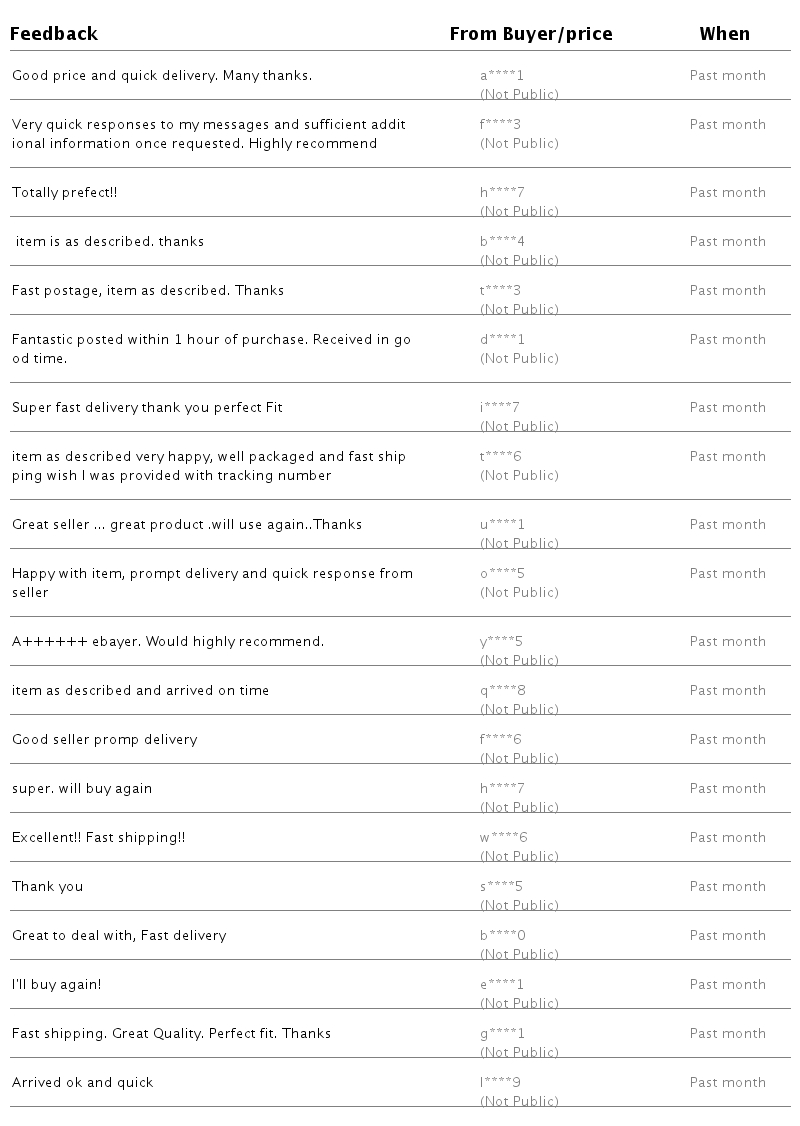Click the Feedback column header
This screenshot has width=800, height=1126.
(x=54, y=34)
